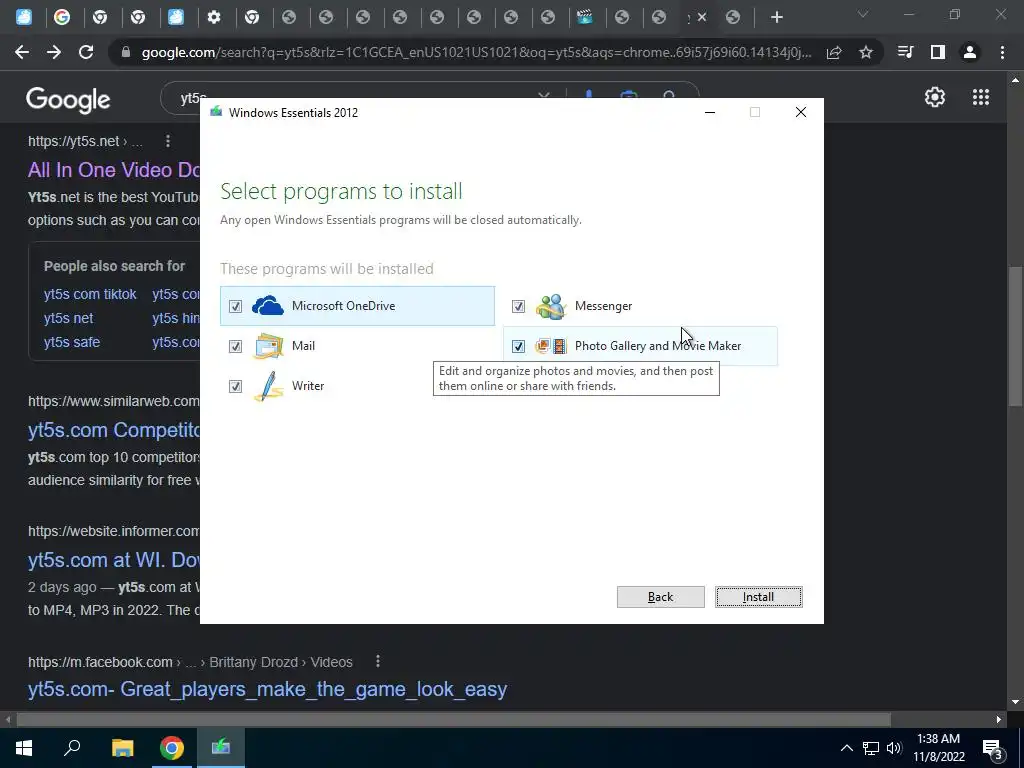
Task: Toggle the Messenger checkbox
Action: pyautogui.click(x=518, y=306)
